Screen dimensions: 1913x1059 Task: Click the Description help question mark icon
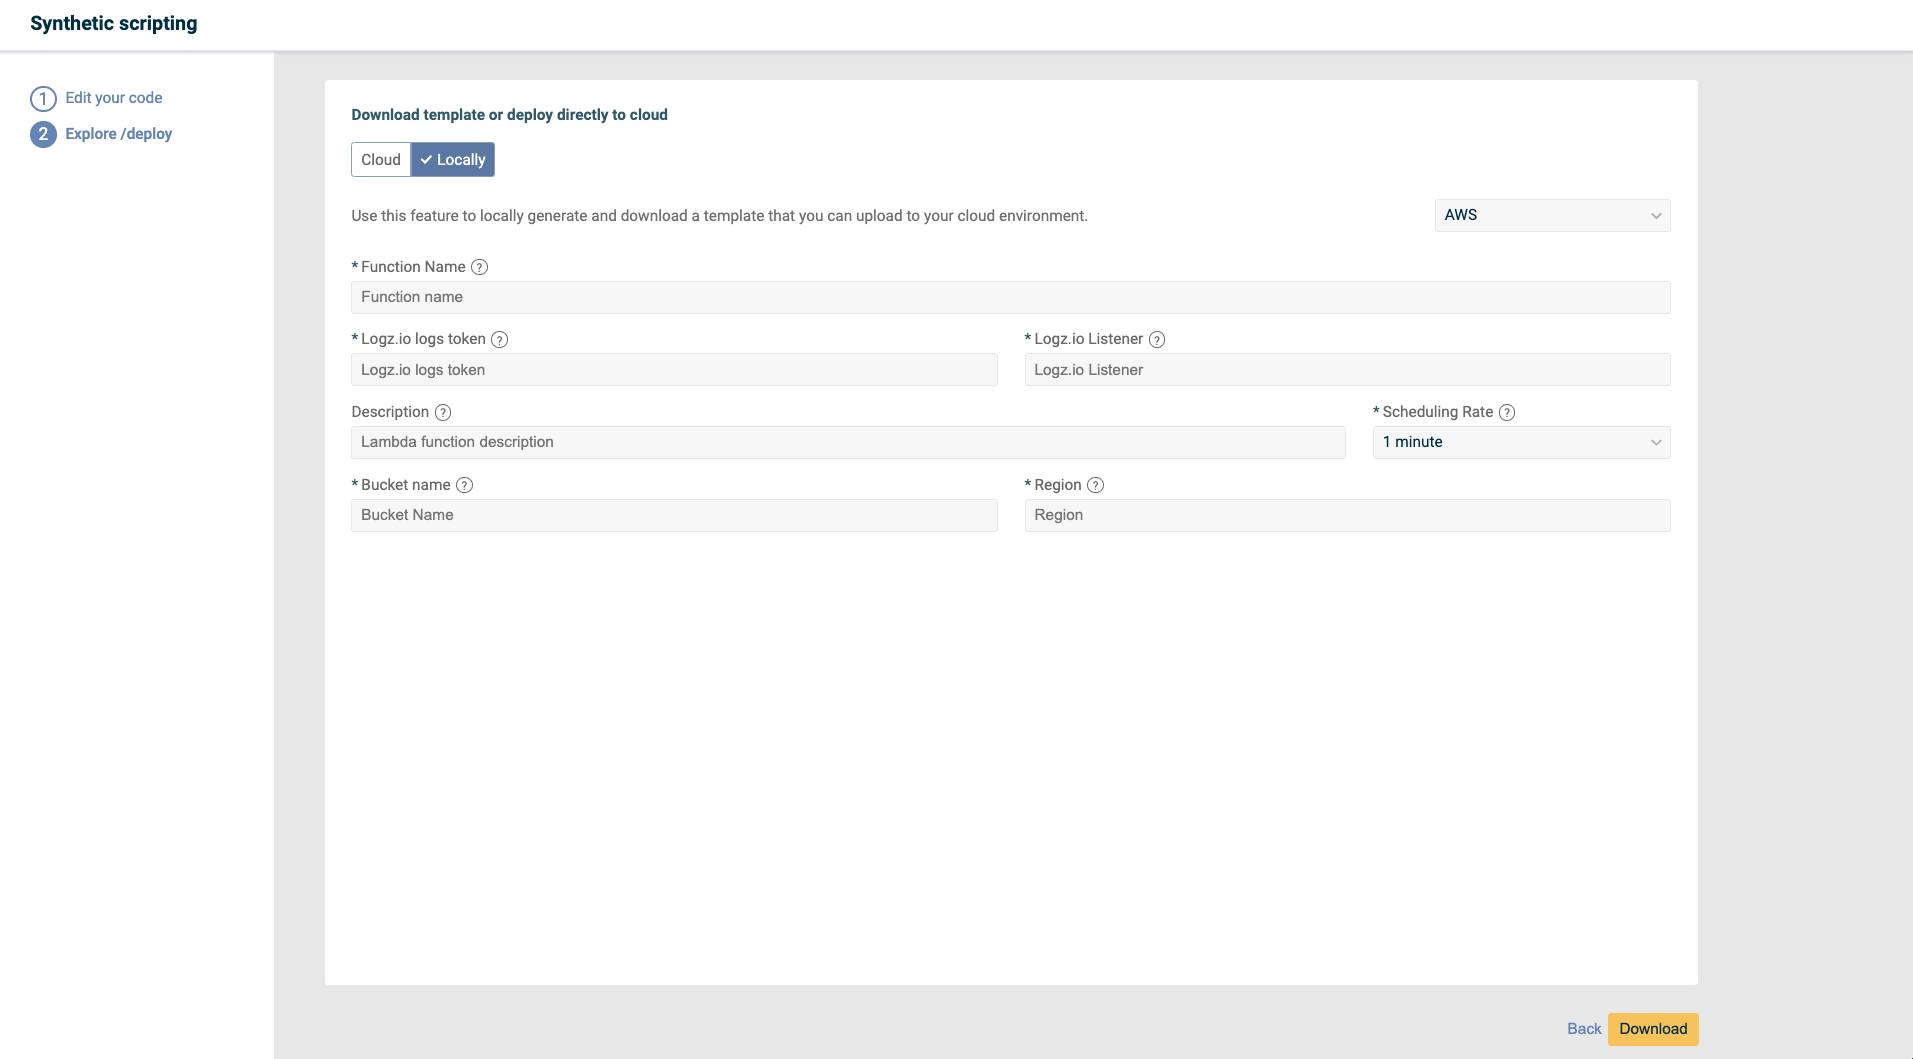(x=443, y=412)
